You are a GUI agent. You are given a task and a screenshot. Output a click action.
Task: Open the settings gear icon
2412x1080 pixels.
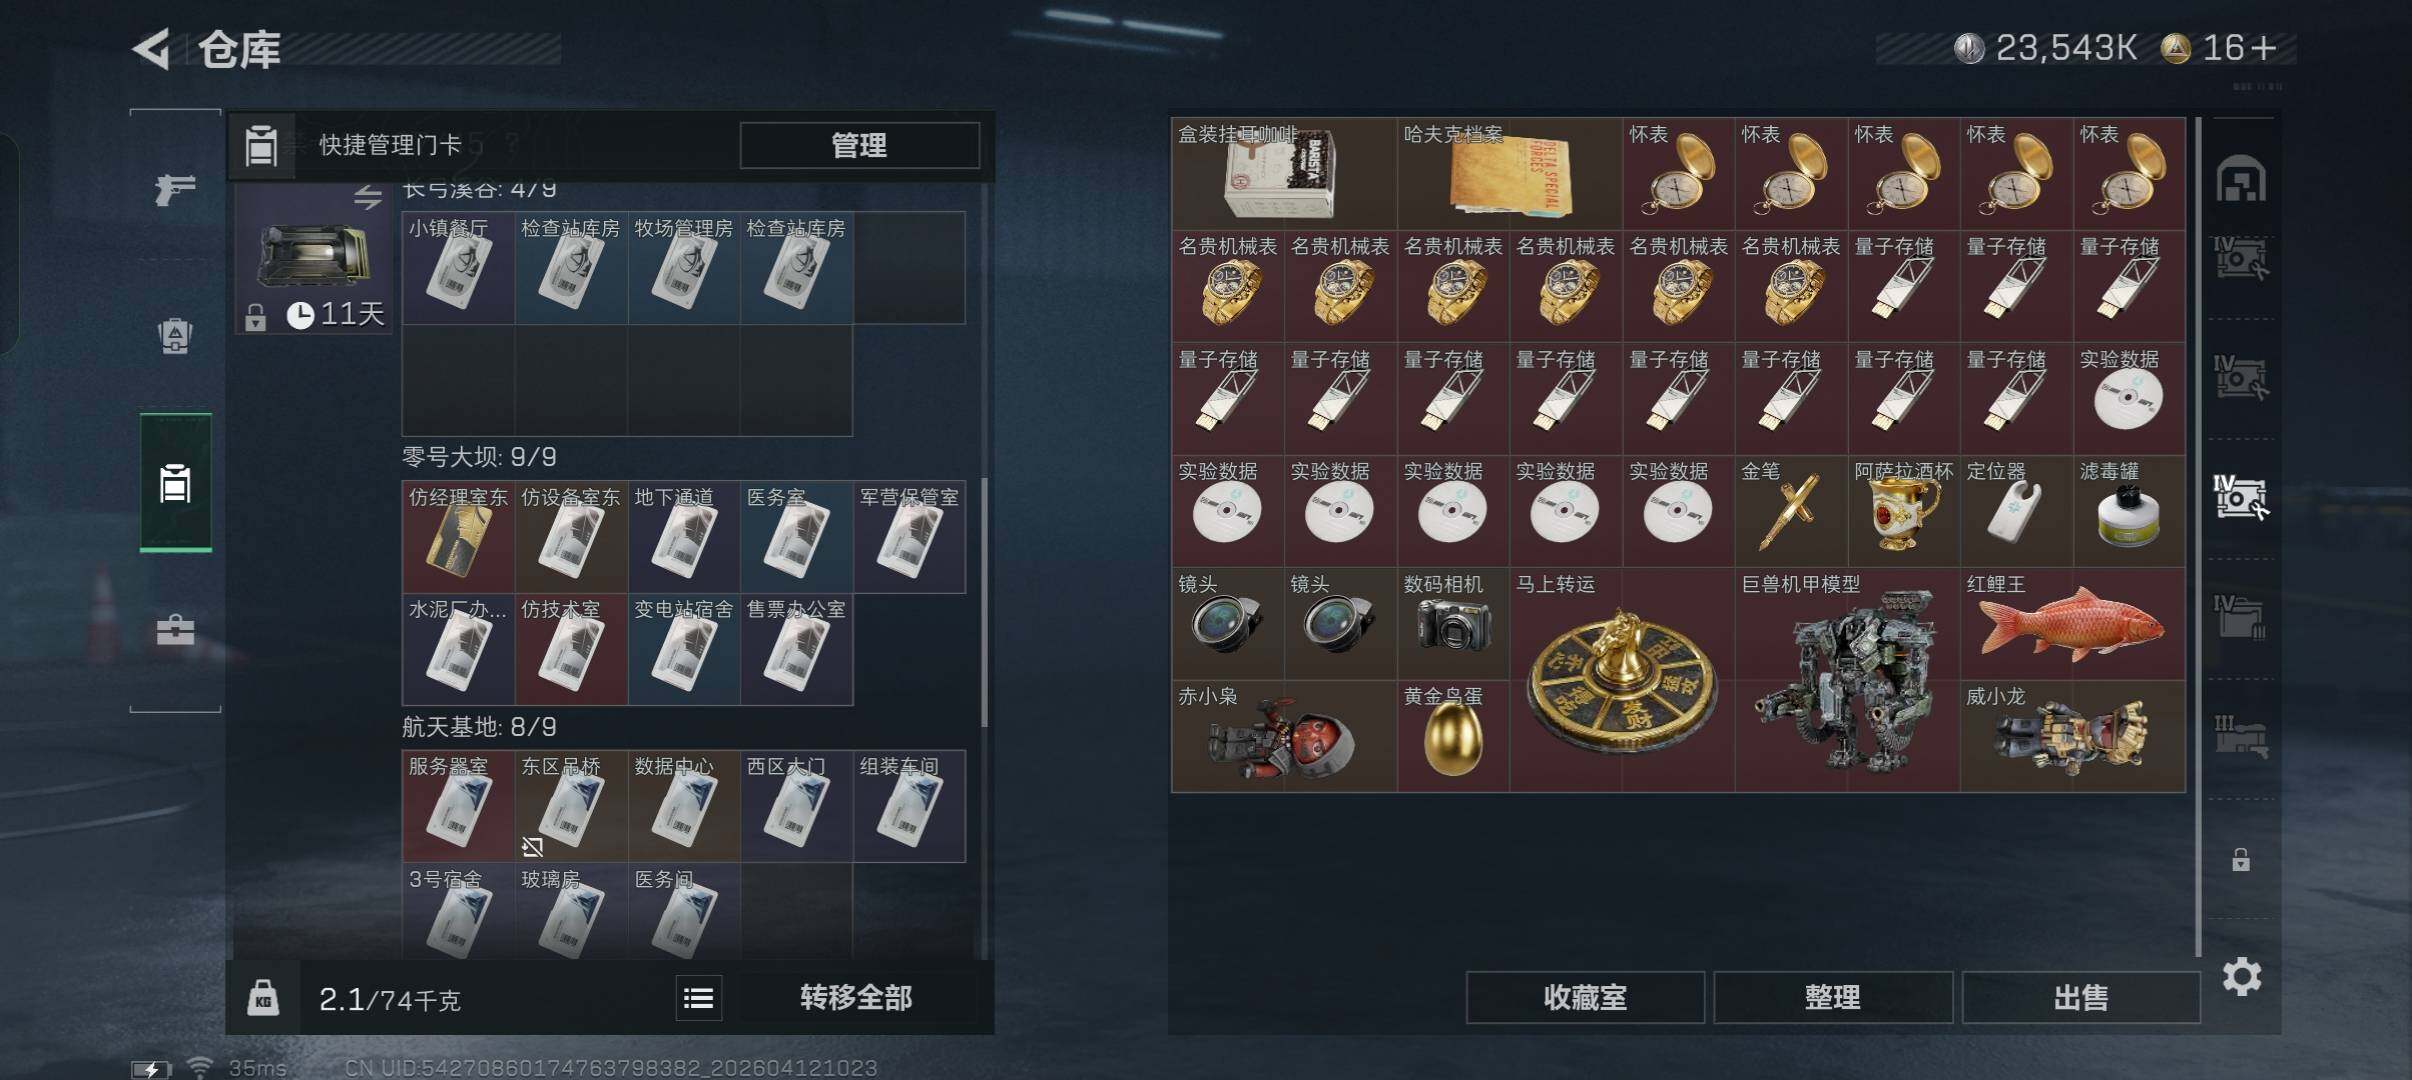pyautogui.click(x=2241, y=976)
